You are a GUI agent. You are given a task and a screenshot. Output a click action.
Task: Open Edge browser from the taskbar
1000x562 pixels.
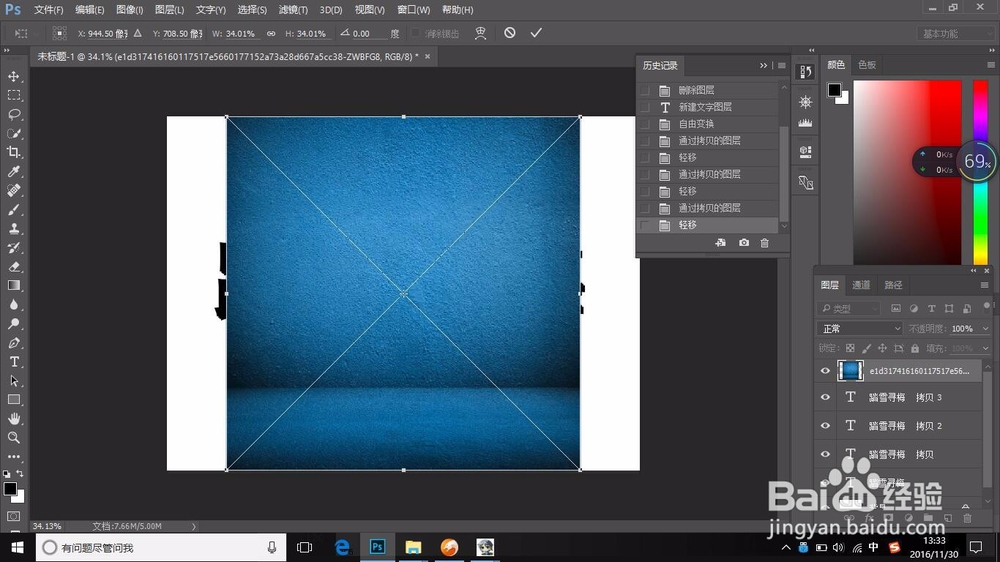click(x=342, y=547)
